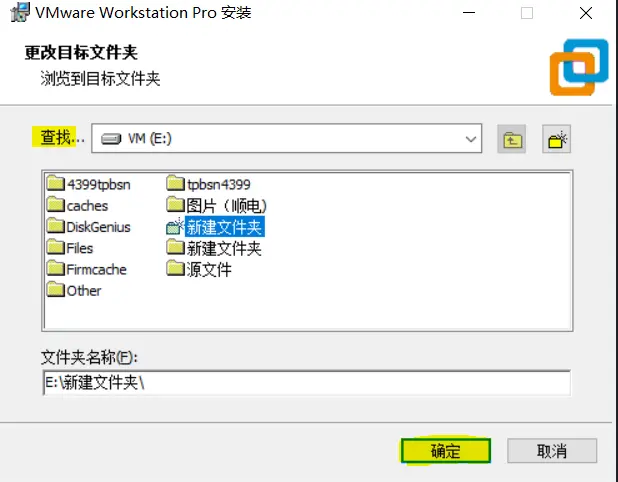Click the 图片（顺电）folder icon
The height and width of the screenshot is (482, 618).
click(x=175, y=205)
